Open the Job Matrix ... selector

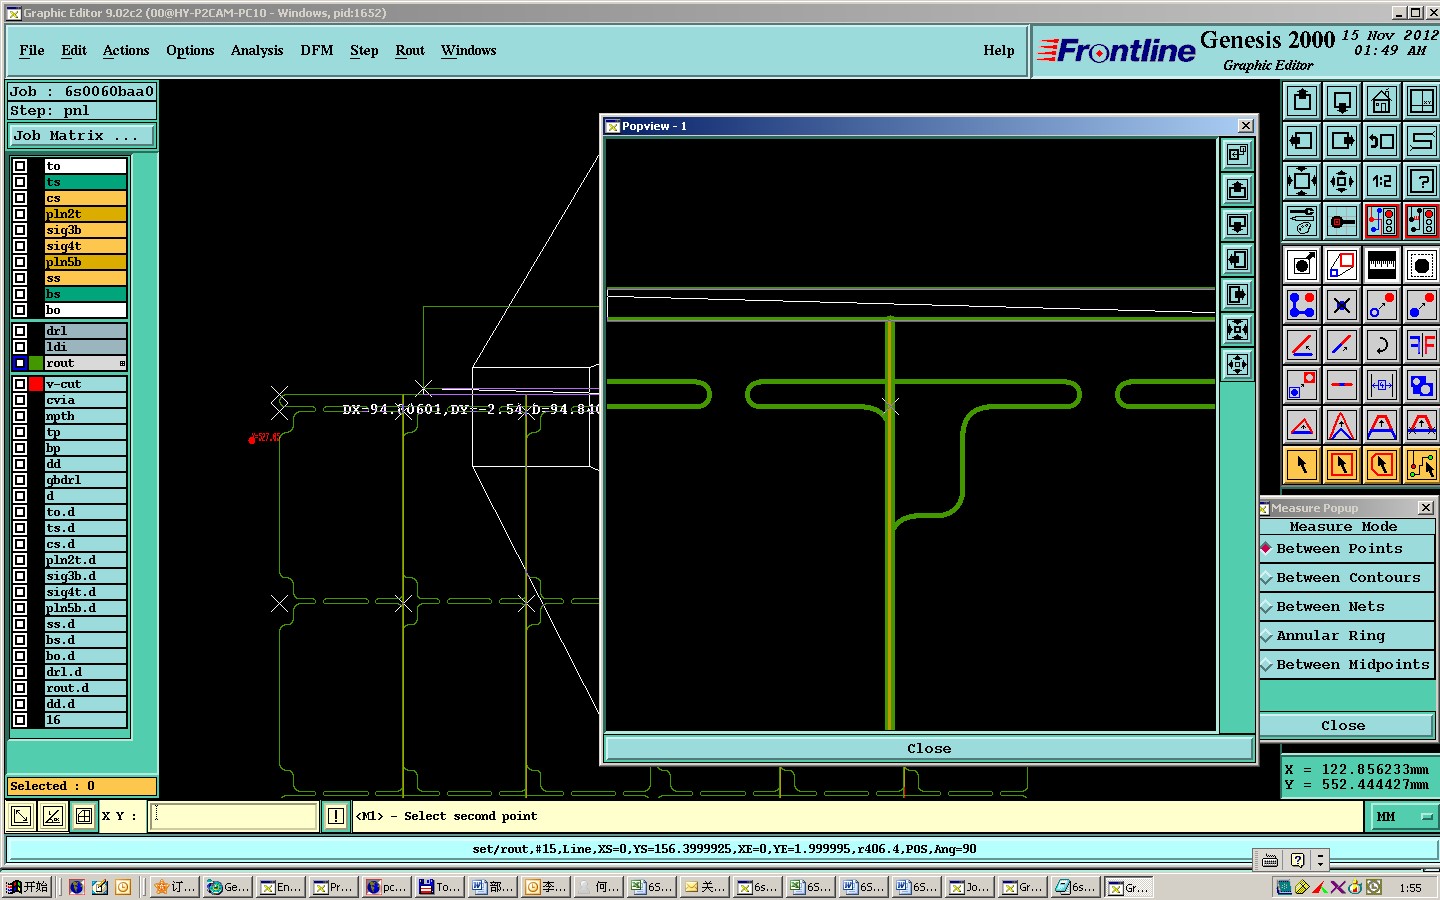[82, 136]
